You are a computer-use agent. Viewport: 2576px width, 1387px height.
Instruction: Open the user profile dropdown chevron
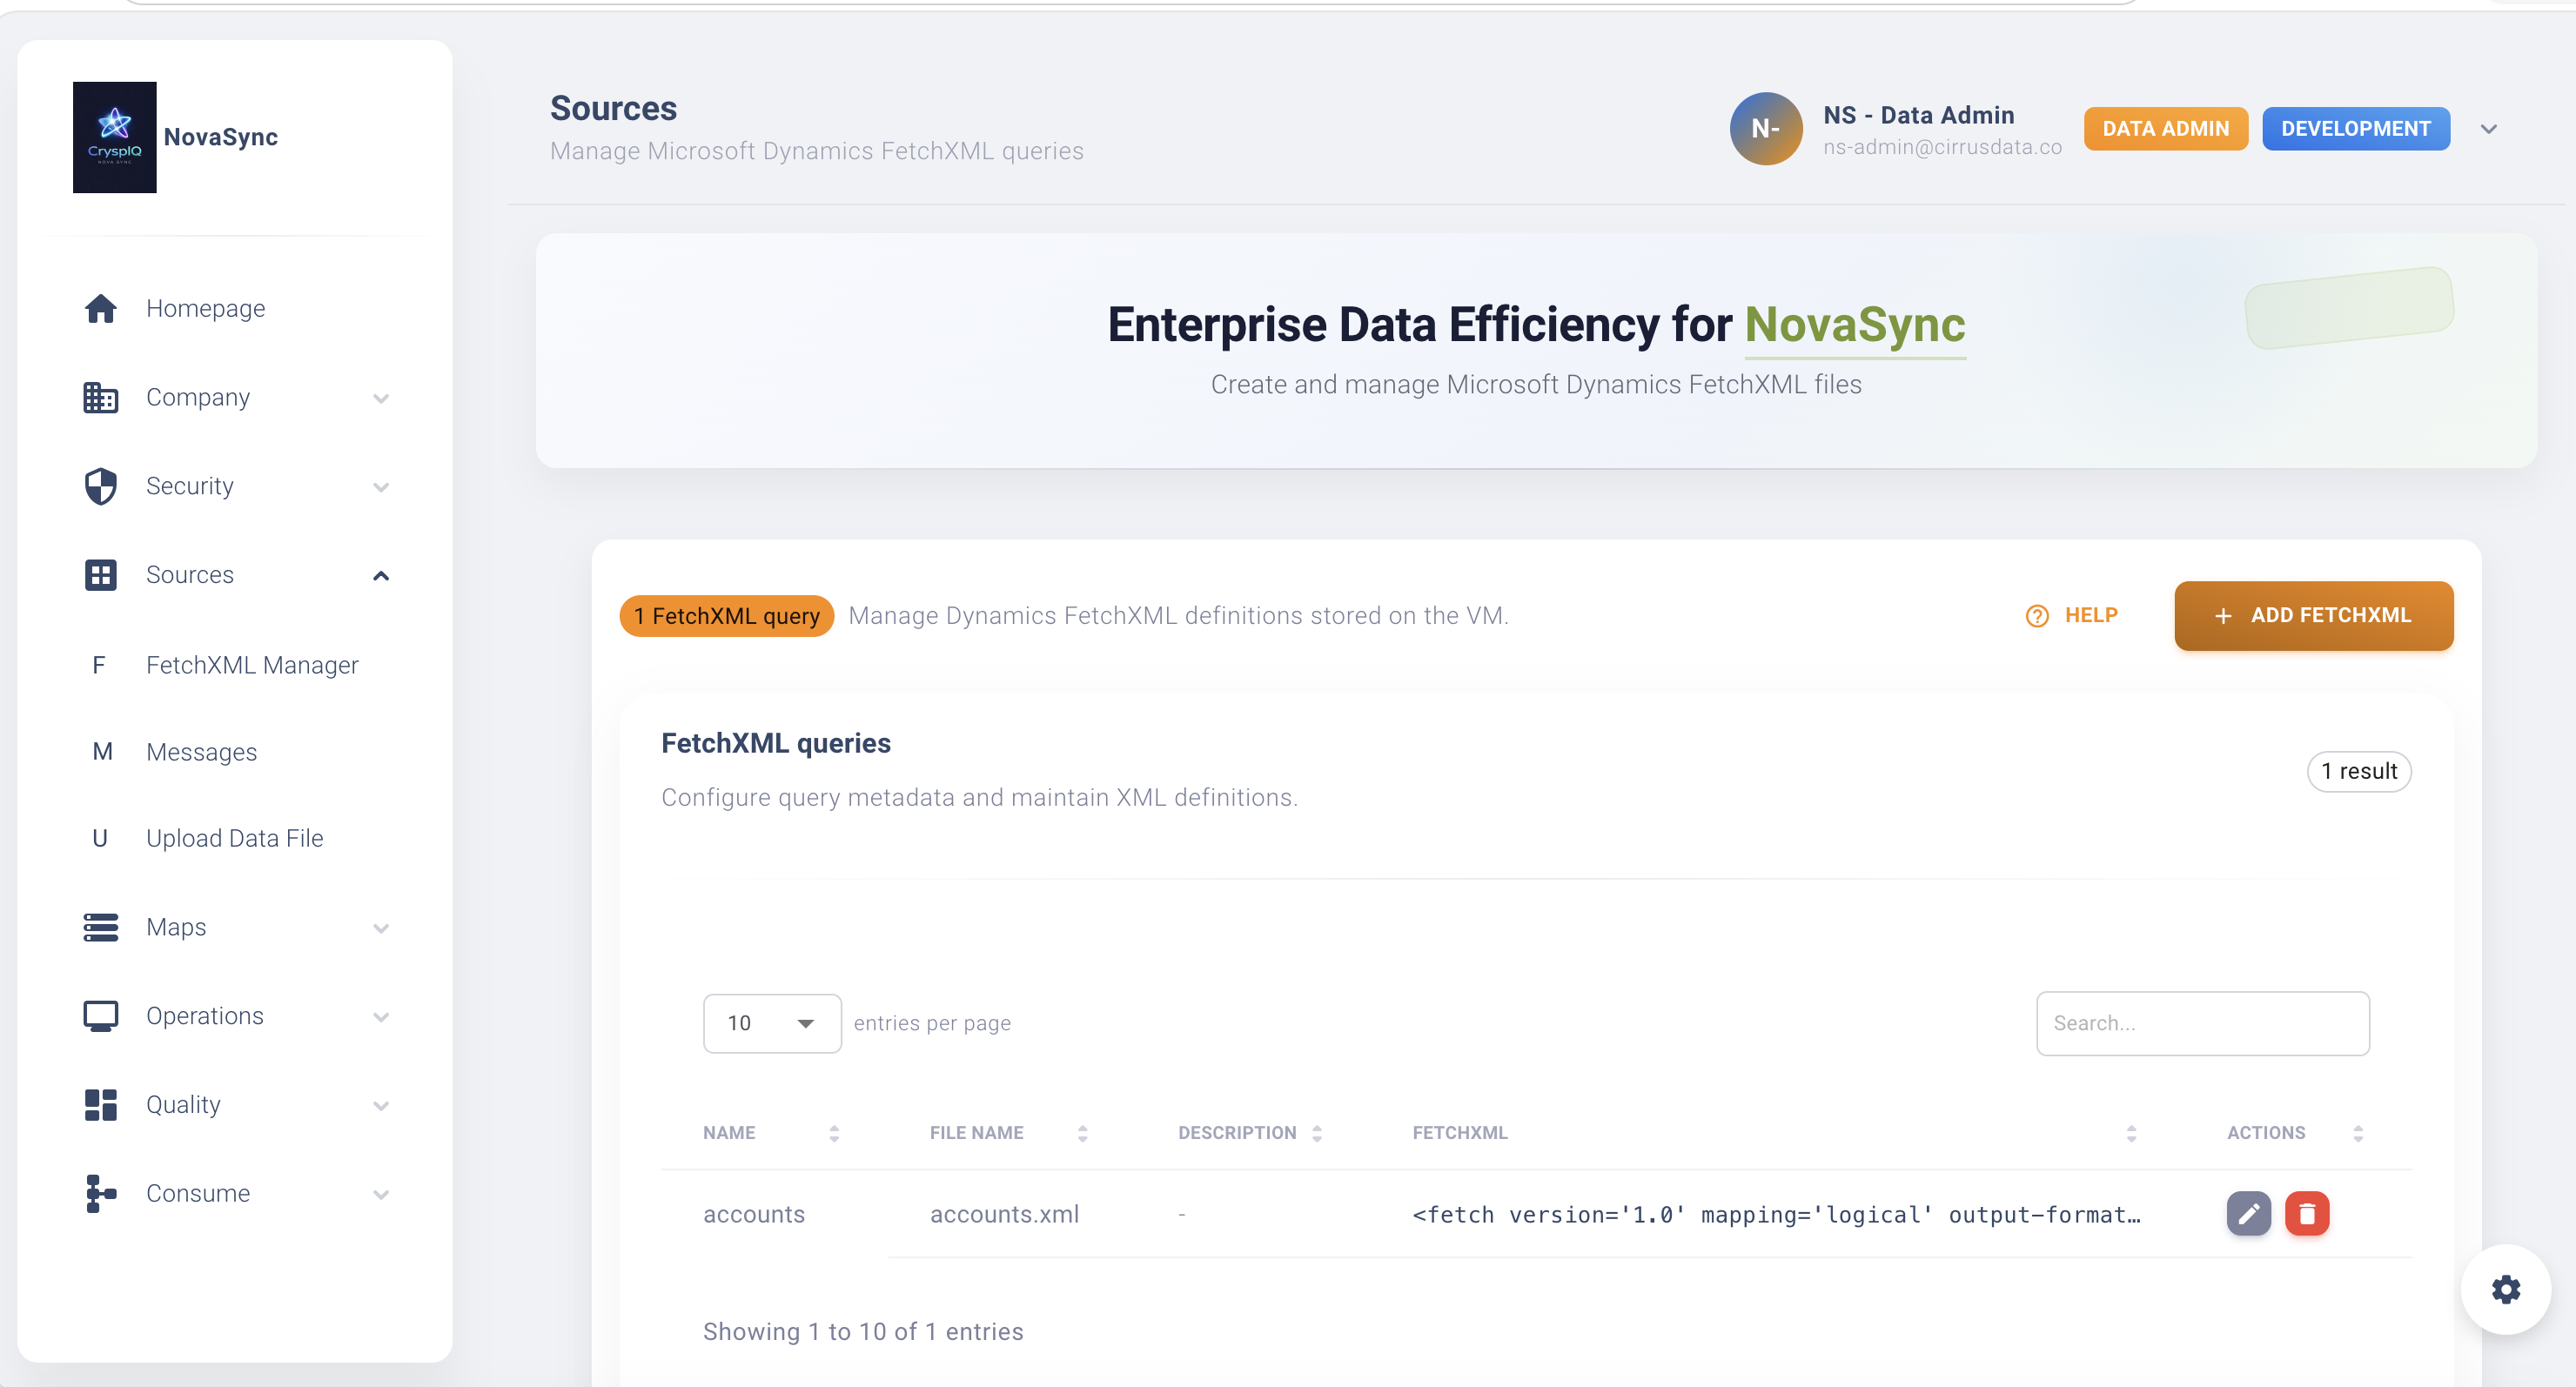point(2489,129)
